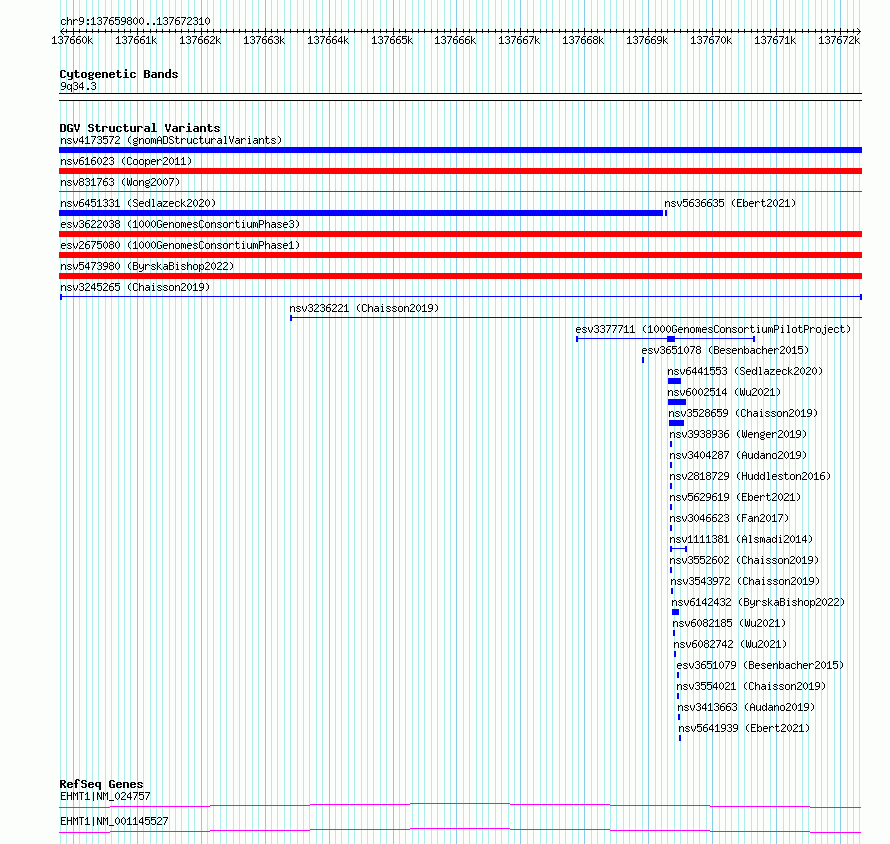The width and height of the screenshot is (890, 844).
Task: Open esv3377711 1000GenomesConsortiumPilotProject label
Action: click(x=713, y=329)
